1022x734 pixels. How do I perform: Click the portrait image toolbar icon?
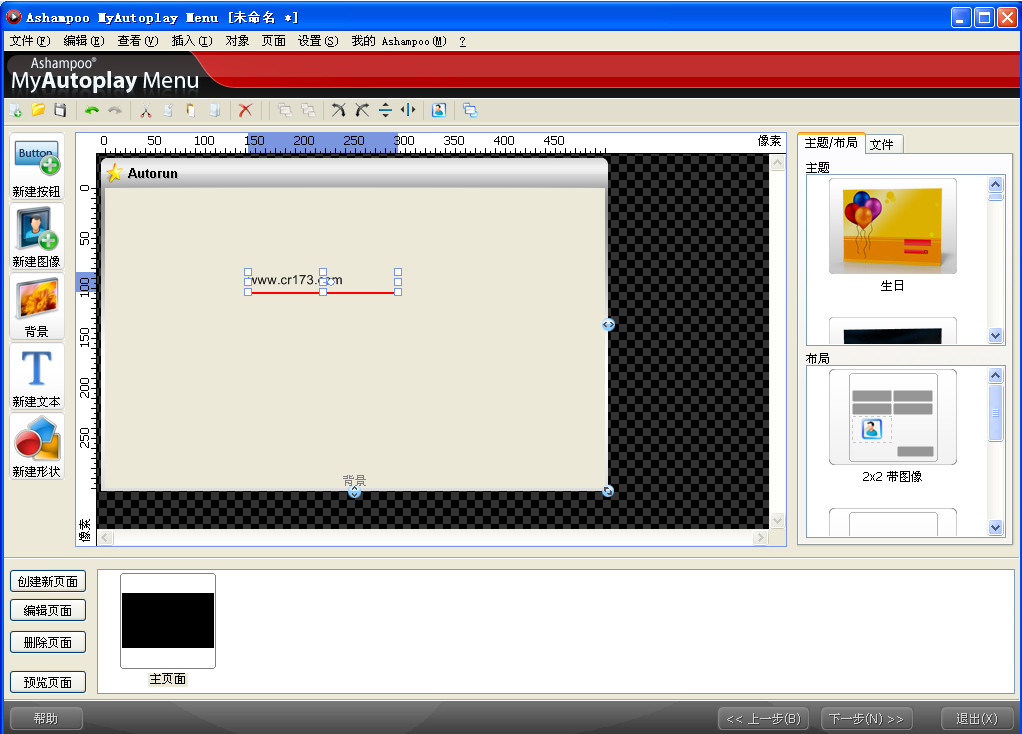click(x=439, y=110)
